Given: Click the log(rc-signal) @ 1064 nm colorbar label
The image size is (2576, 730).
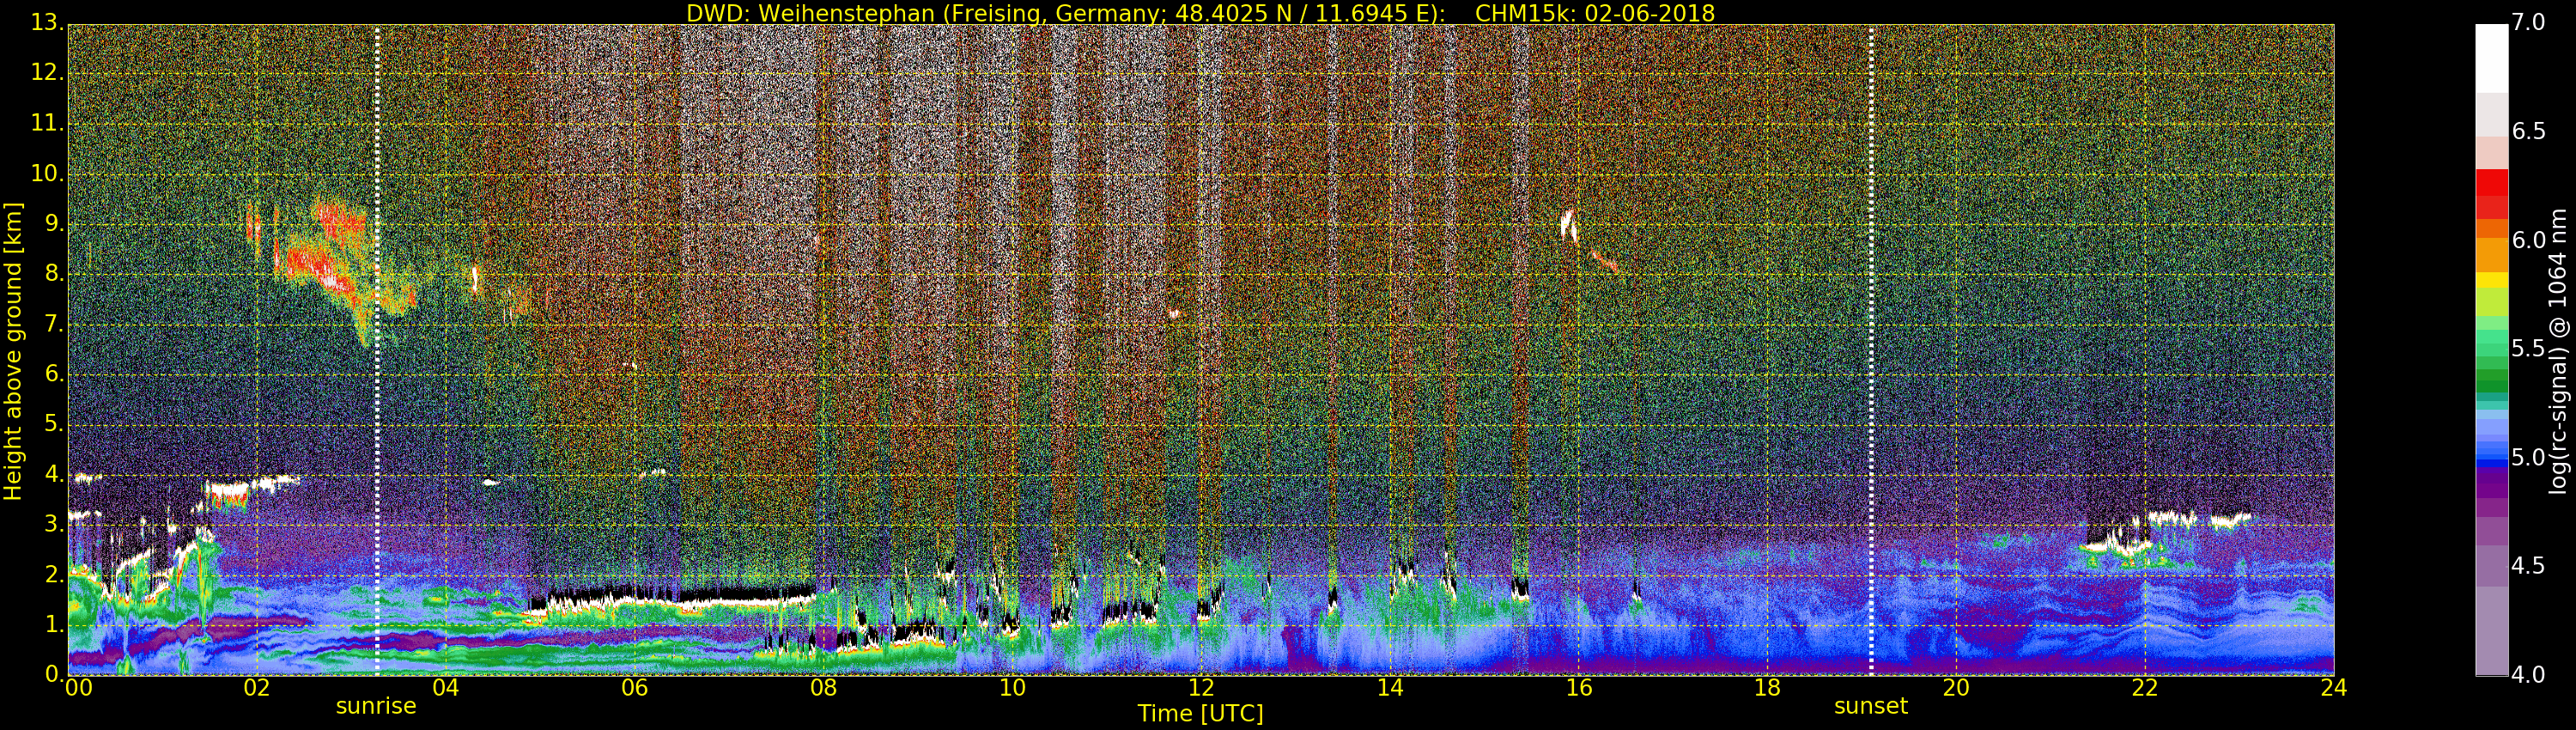Looking at the screenshot, I should pos(2557,350).
